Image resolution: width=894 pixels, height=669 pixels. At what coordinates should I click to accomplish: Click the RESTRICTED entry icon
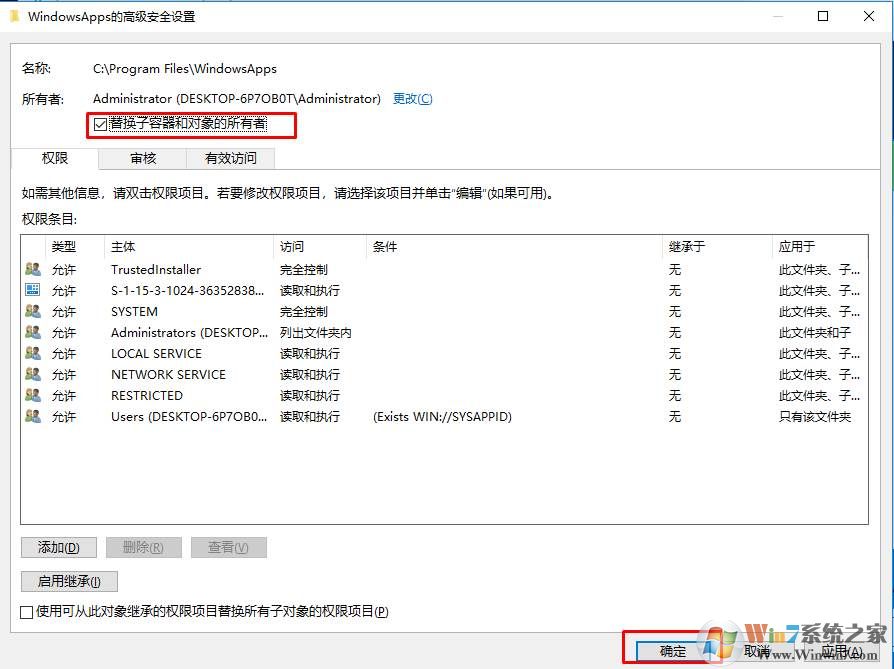coord(33,395)
